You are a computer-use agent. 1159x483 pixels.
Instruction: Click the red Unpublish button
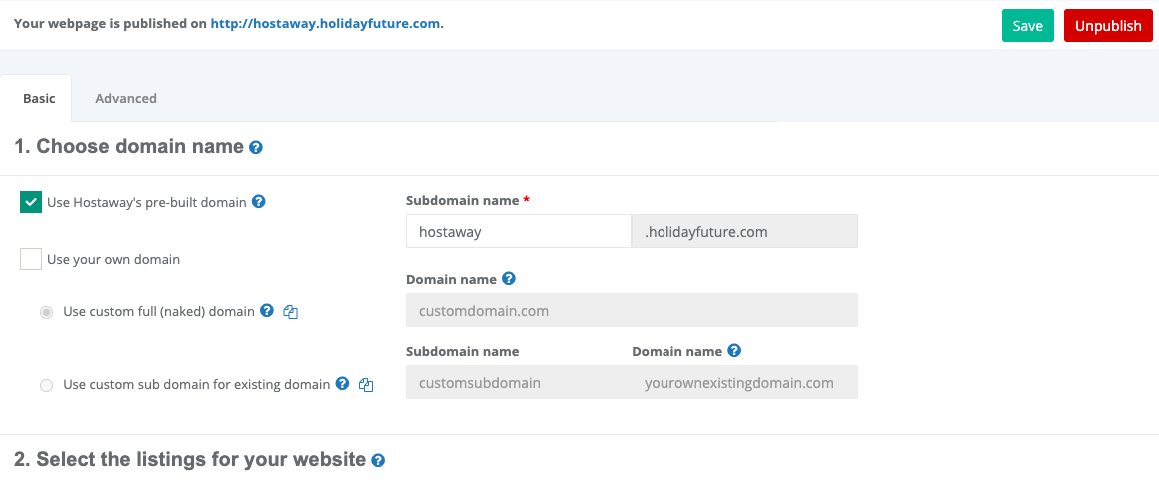click(x=1108, y=26)
